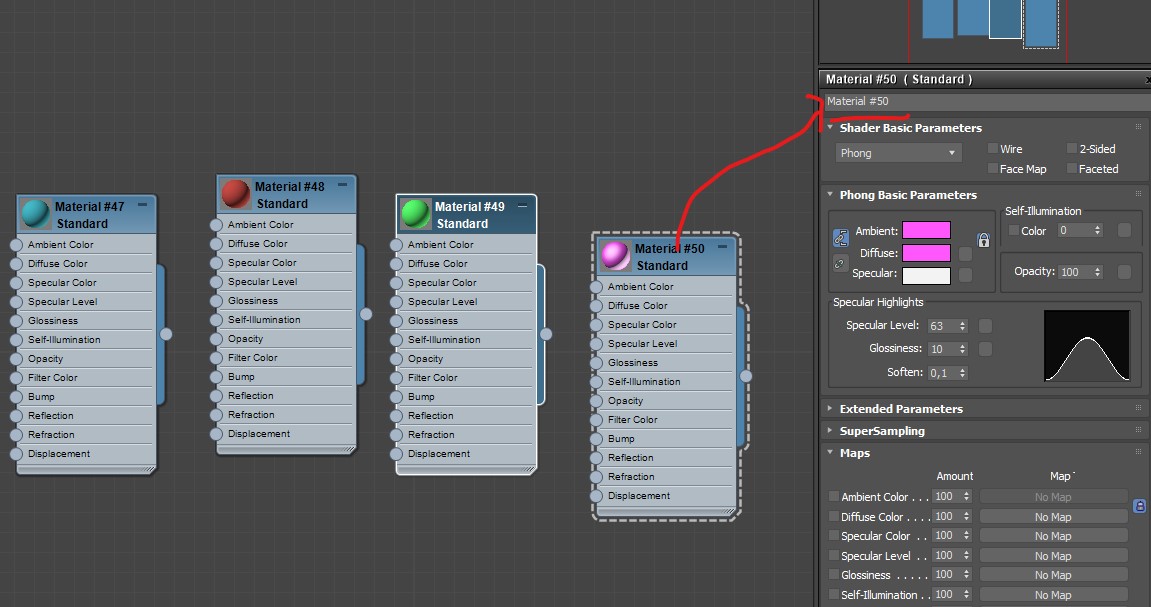Collapse the Material #48 node with minus icon
This screenshot has width=1151, height=607.
342,185
